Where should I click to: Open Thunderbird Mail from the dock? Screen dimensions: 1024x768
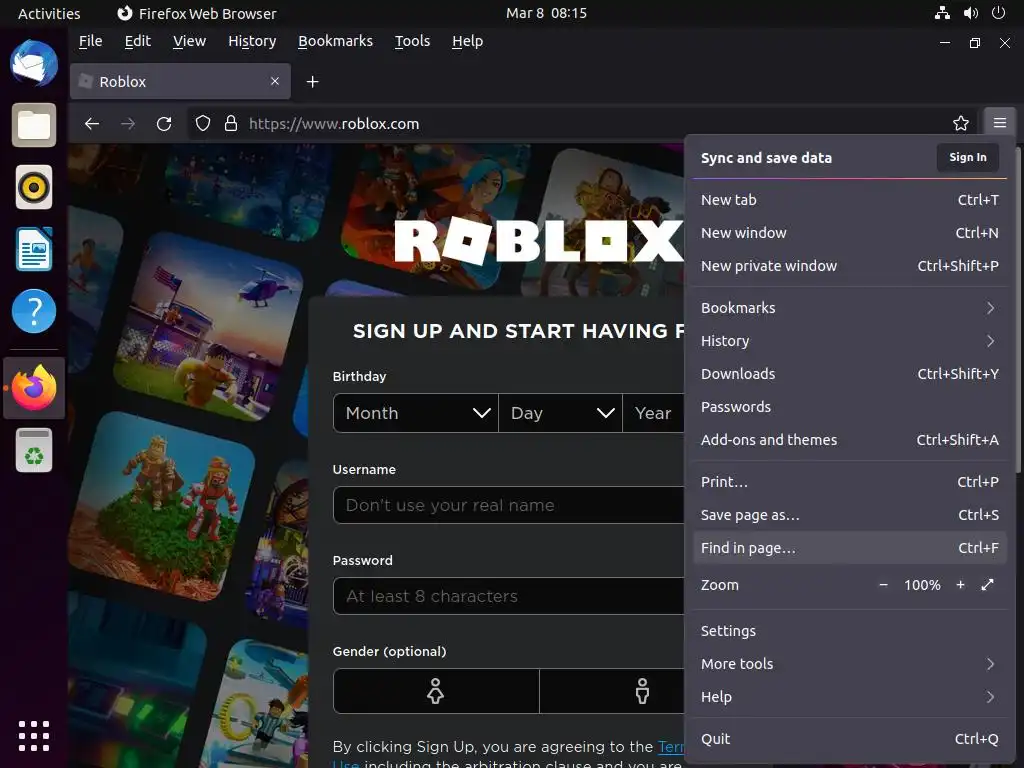click(34, 63)
